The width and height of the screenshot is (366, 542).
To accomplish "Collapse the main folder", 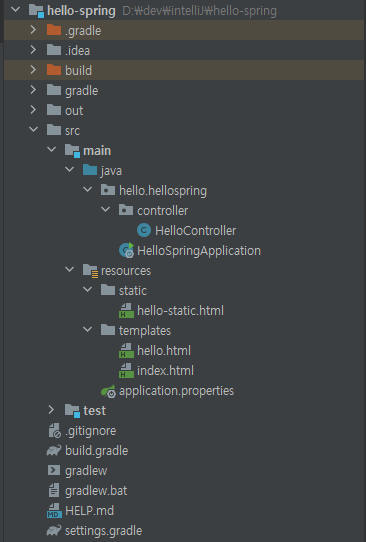I will [x=51, y=150].
